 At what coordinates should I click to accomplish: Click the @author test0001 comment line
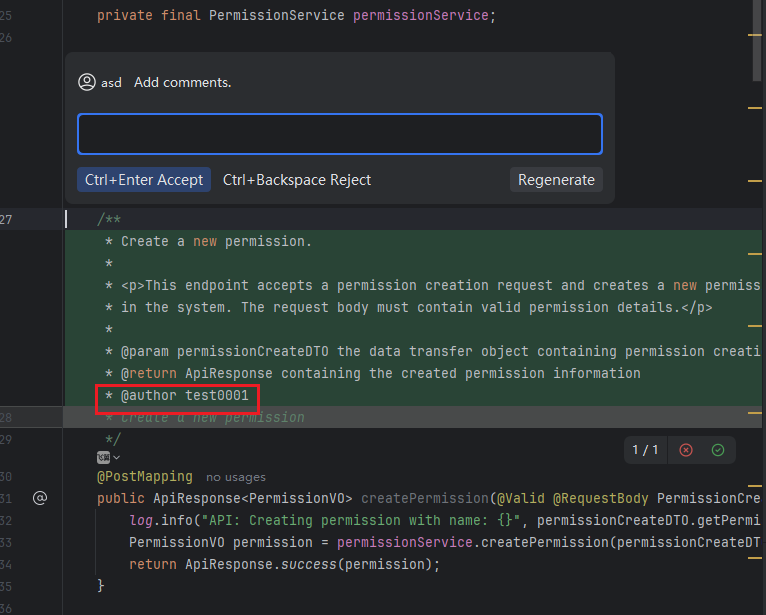[184, 396]
